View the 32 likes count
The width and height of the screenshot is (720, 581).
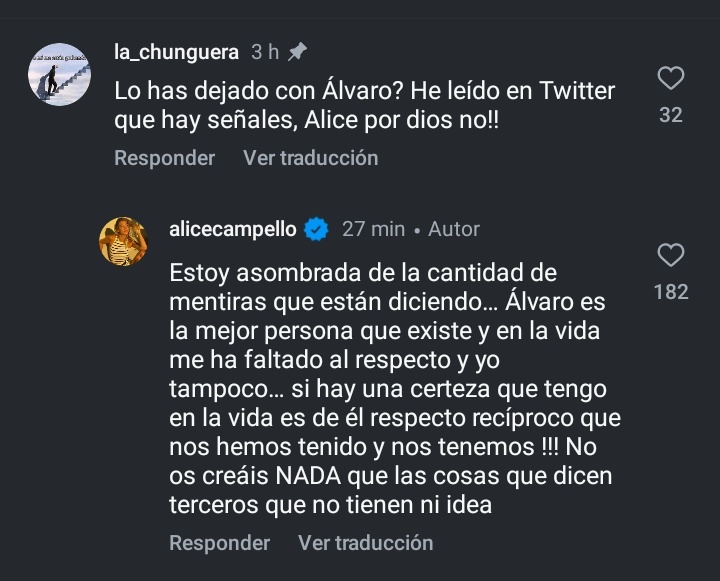(671, 115)
